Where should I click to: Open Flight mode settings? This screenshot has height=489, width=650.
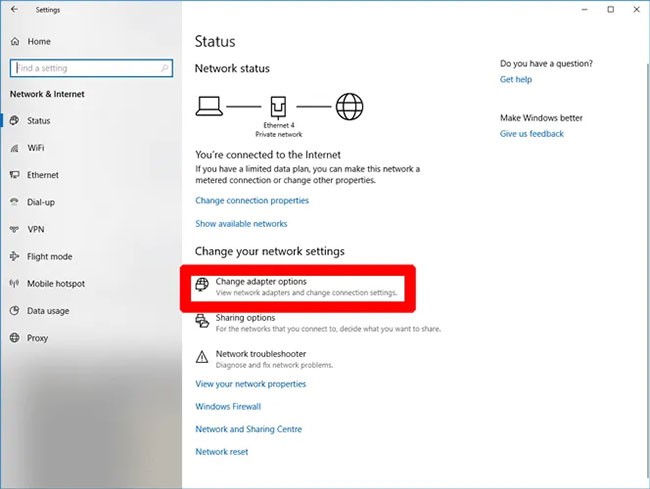(x=49, y=256)
